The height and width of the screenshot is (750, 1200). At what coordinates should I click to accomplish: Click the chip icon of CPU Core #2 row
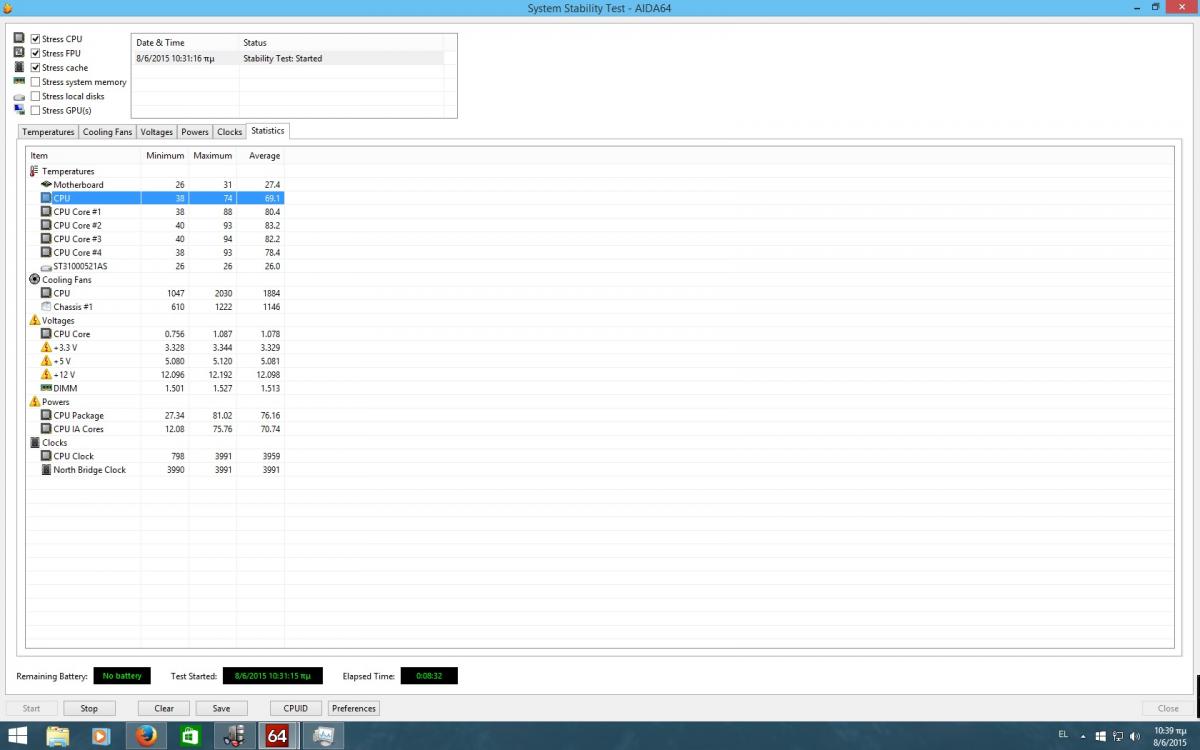point(46,225)
